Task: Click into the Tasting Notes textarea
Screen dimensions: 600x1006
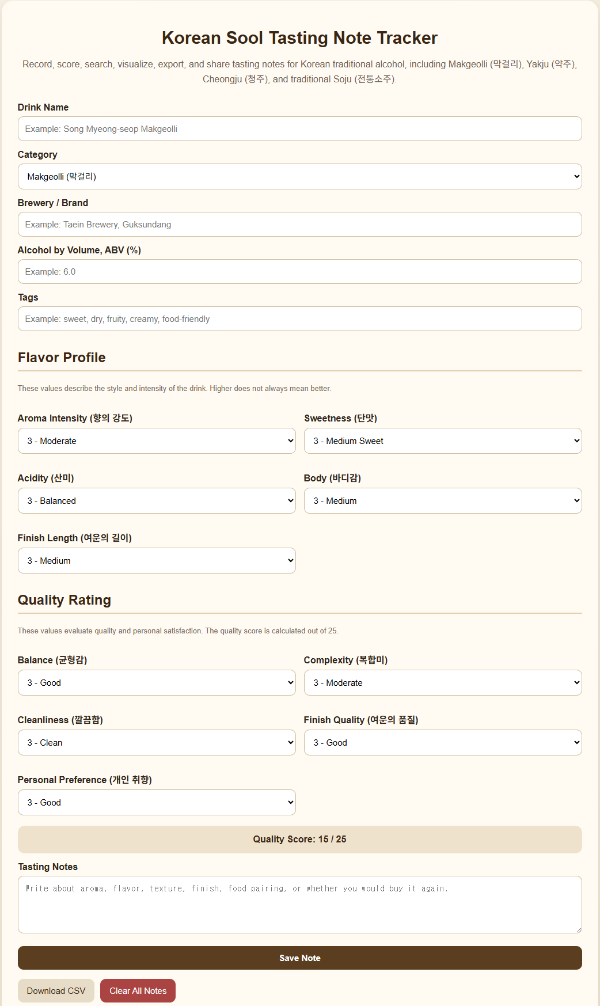Action: pyautogui.click(x=300, y=905)
